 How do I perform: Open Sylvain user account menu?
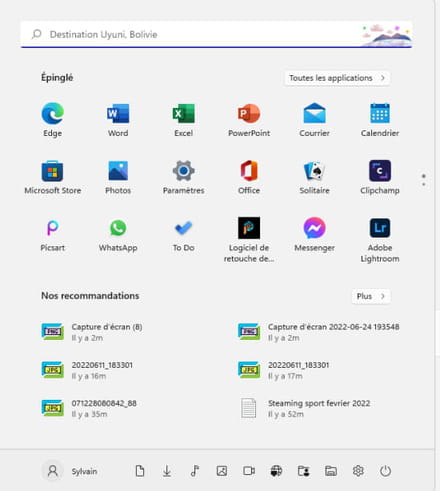click(x=69, y=471)
